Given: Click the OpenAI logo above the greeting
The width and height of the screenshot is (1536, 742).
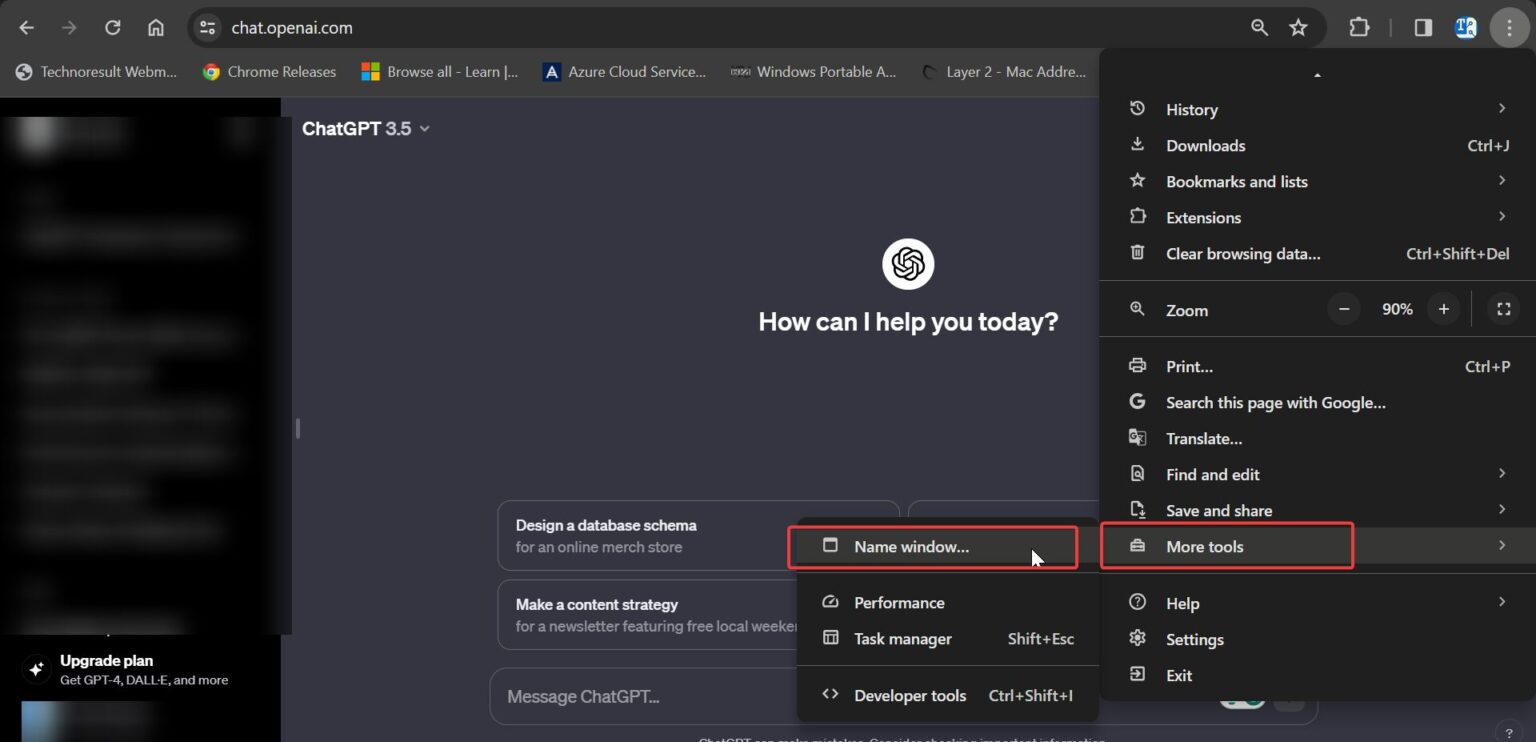Looking at the screenshot, I should coord(907,263).
